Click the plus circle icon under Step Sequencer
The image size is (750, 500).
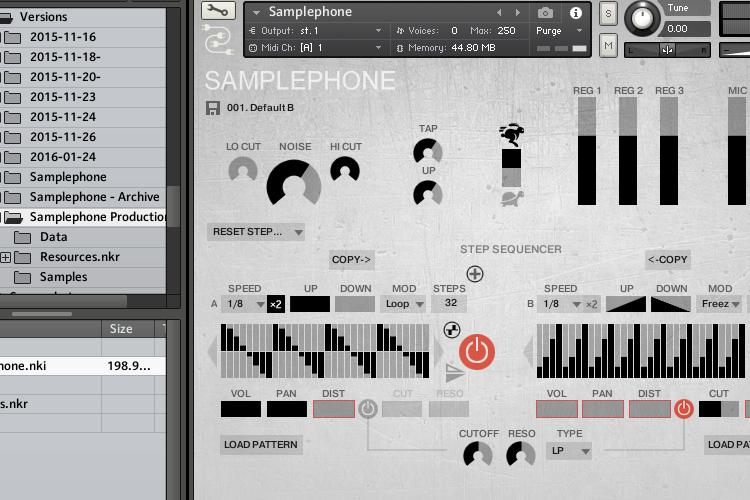pos(474,274)
